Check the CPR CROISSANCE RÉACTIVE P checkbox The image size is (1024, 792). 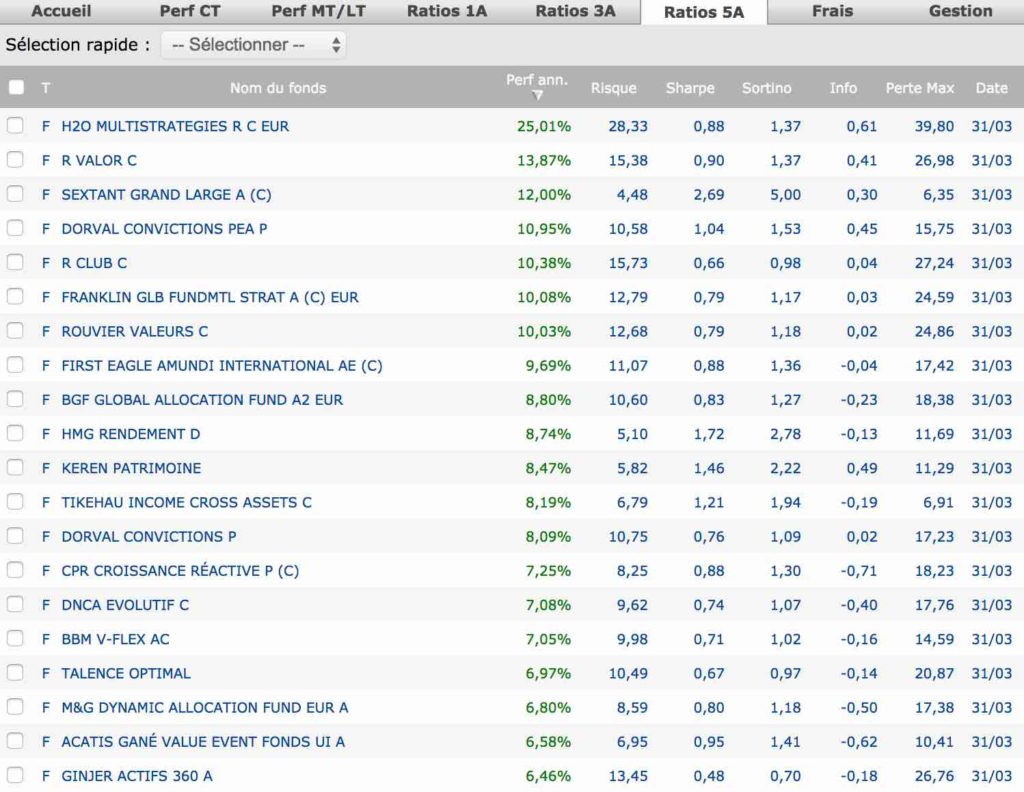(x=15, y=570)
